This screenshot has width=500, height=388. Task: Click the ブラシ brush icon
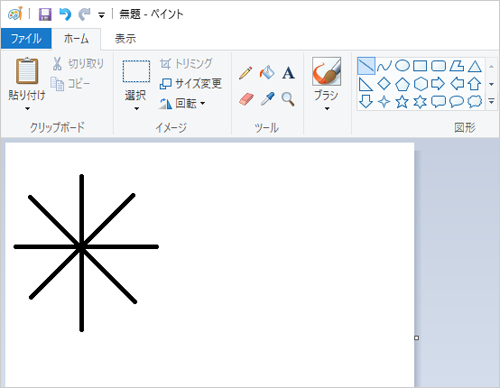(x=326, y=71)
